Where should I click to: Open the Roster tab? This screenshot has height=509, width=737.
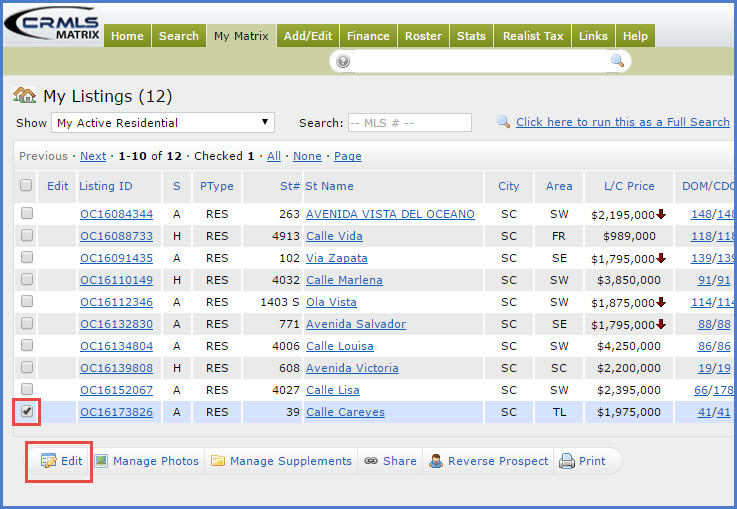click(423, 36)
